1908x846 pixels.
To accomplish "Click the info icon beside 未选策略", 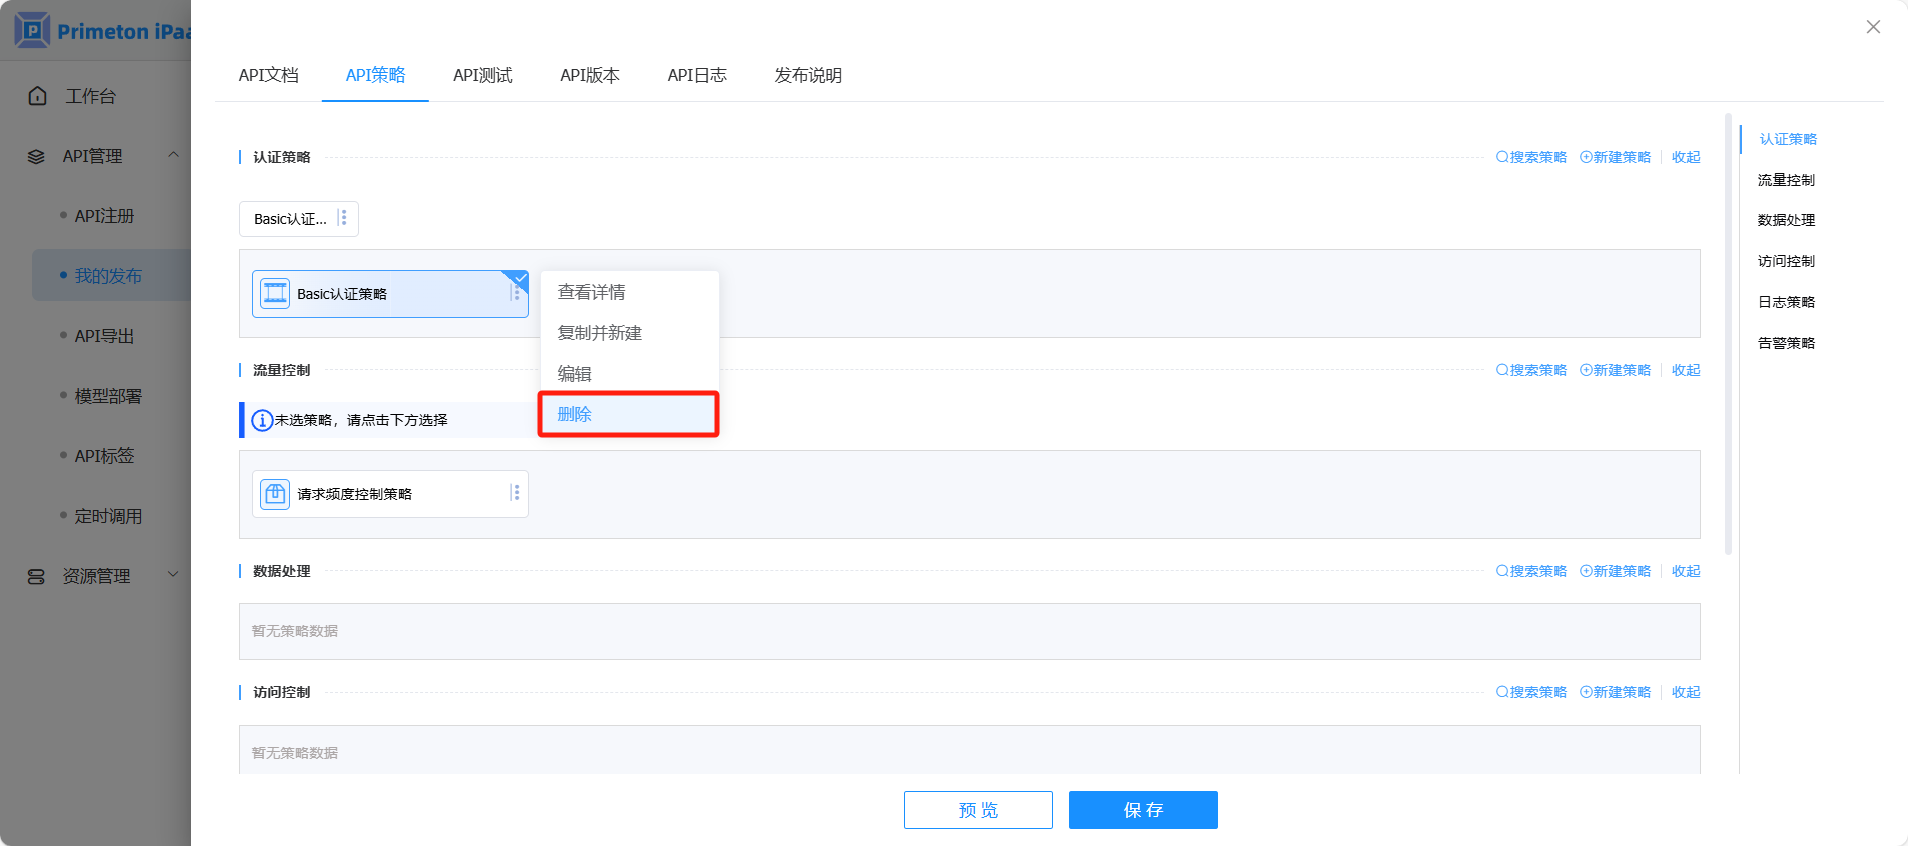I will 262,420.
